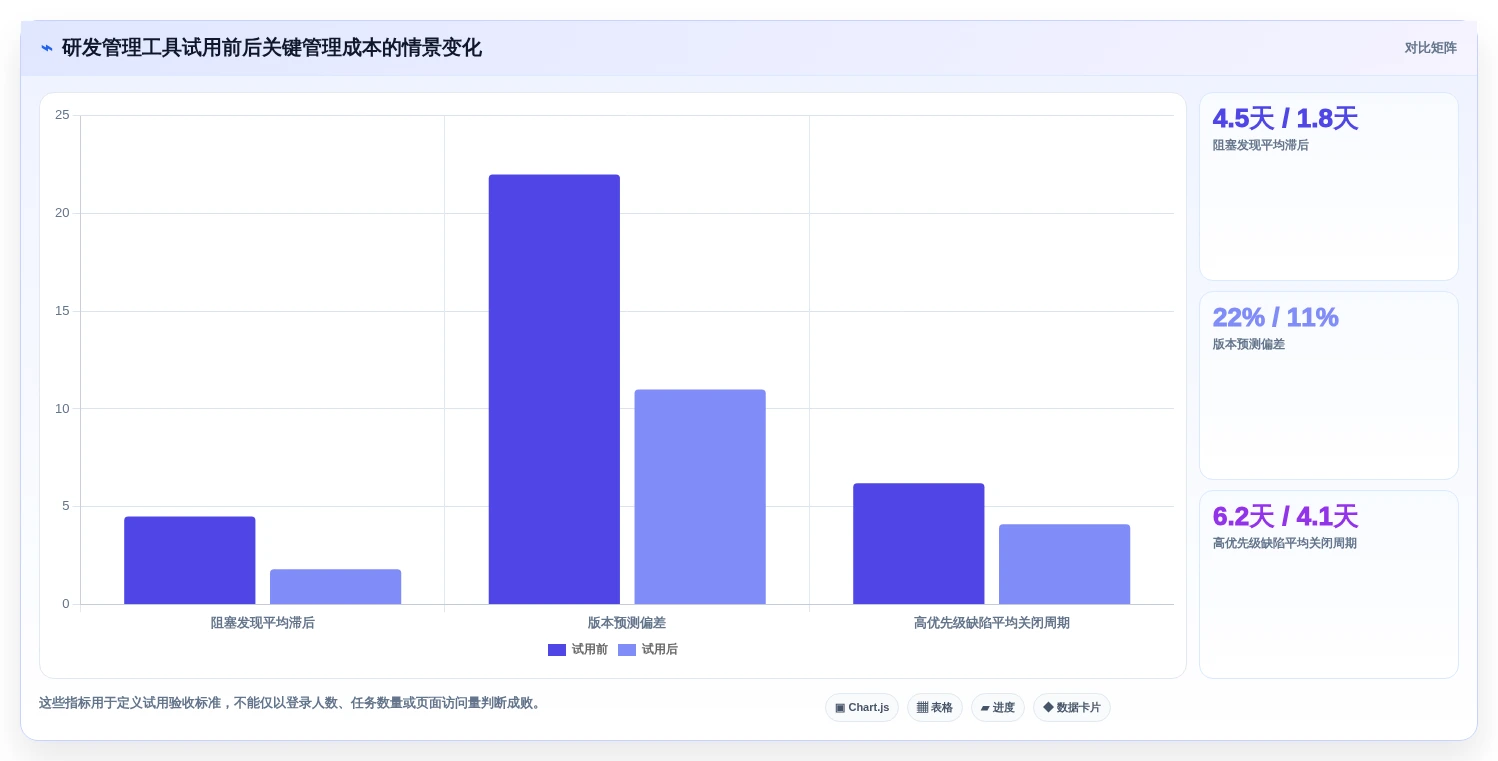Click the 试用后 bar for 高优先级缺陷平均关闭周期
The height and width of the screenshot is (761, 1498).
tap(1065, 564)
